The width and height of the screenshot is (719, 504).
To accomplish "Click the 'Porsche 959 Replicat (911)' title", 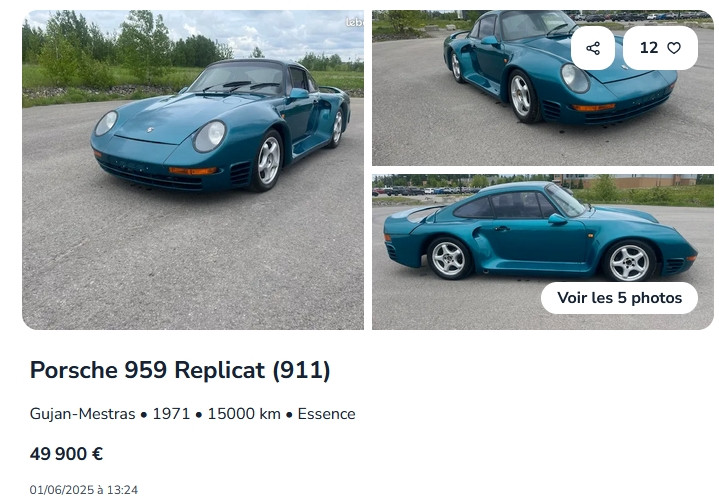I will pyautogui.click(x=180, y=370).
